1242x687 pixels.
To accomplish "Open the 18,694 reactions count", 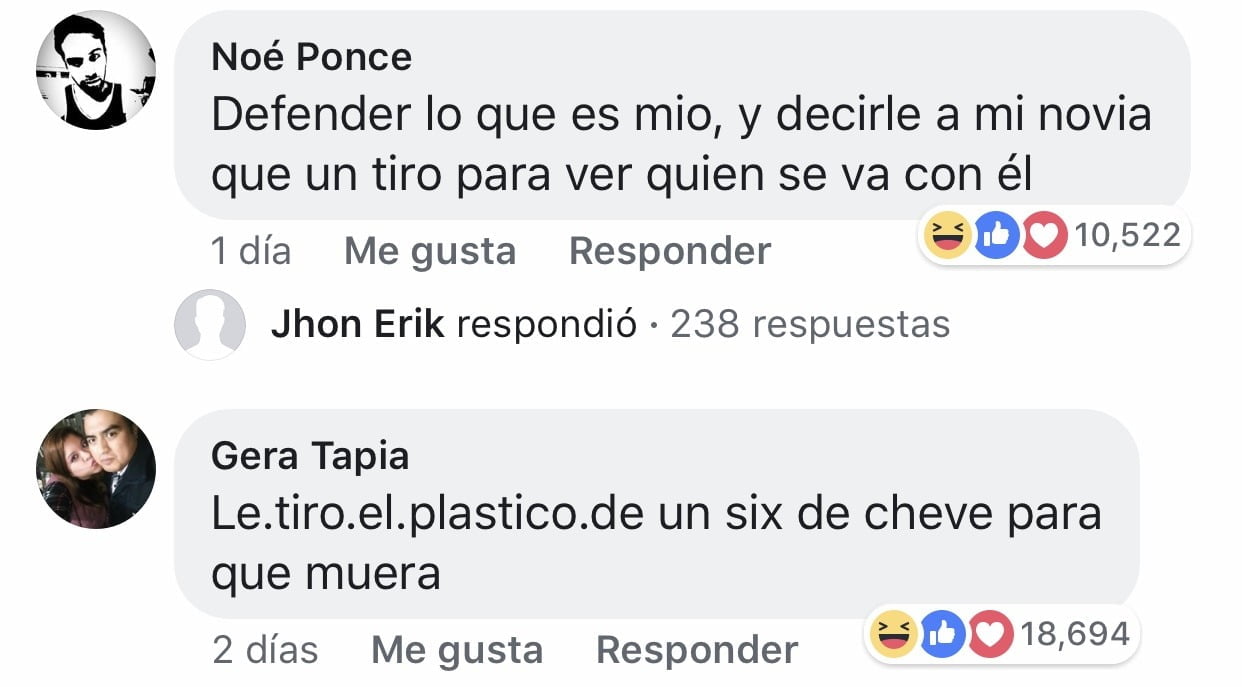I will click(1074, 634).
